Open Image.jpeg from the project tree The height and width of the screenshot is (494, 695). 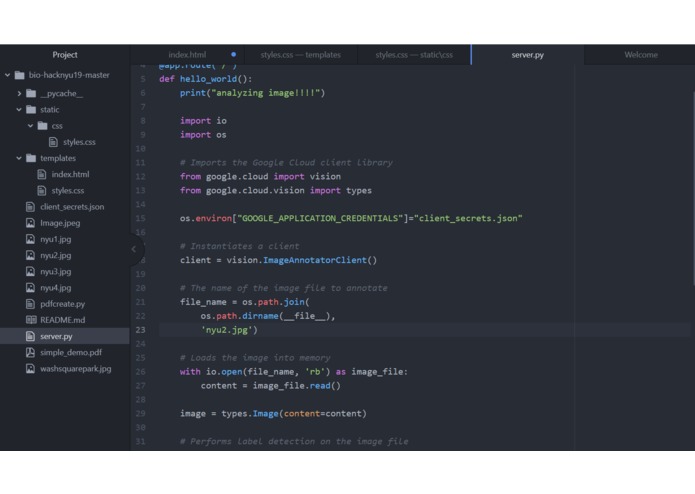[60, 223]
